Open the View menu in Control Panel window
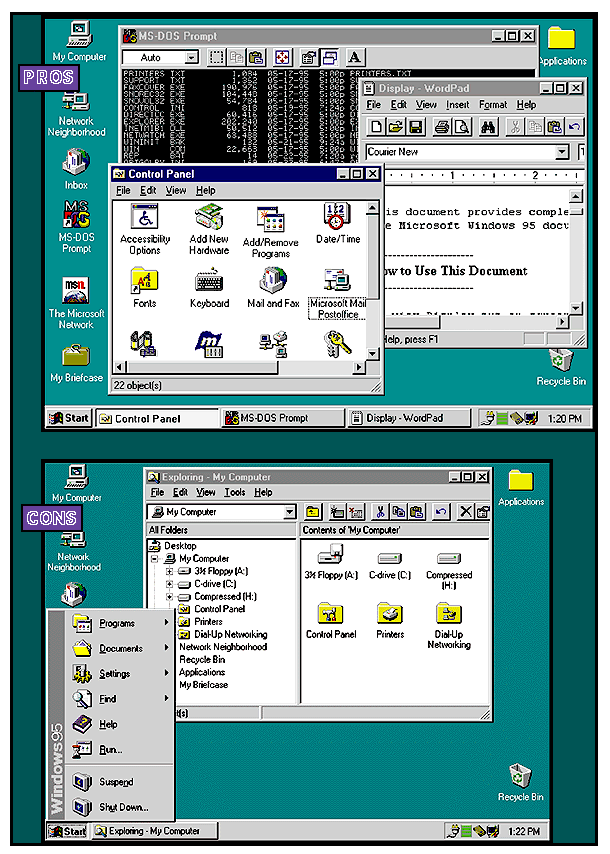The image size is (610, 854). tap(176, 191)
